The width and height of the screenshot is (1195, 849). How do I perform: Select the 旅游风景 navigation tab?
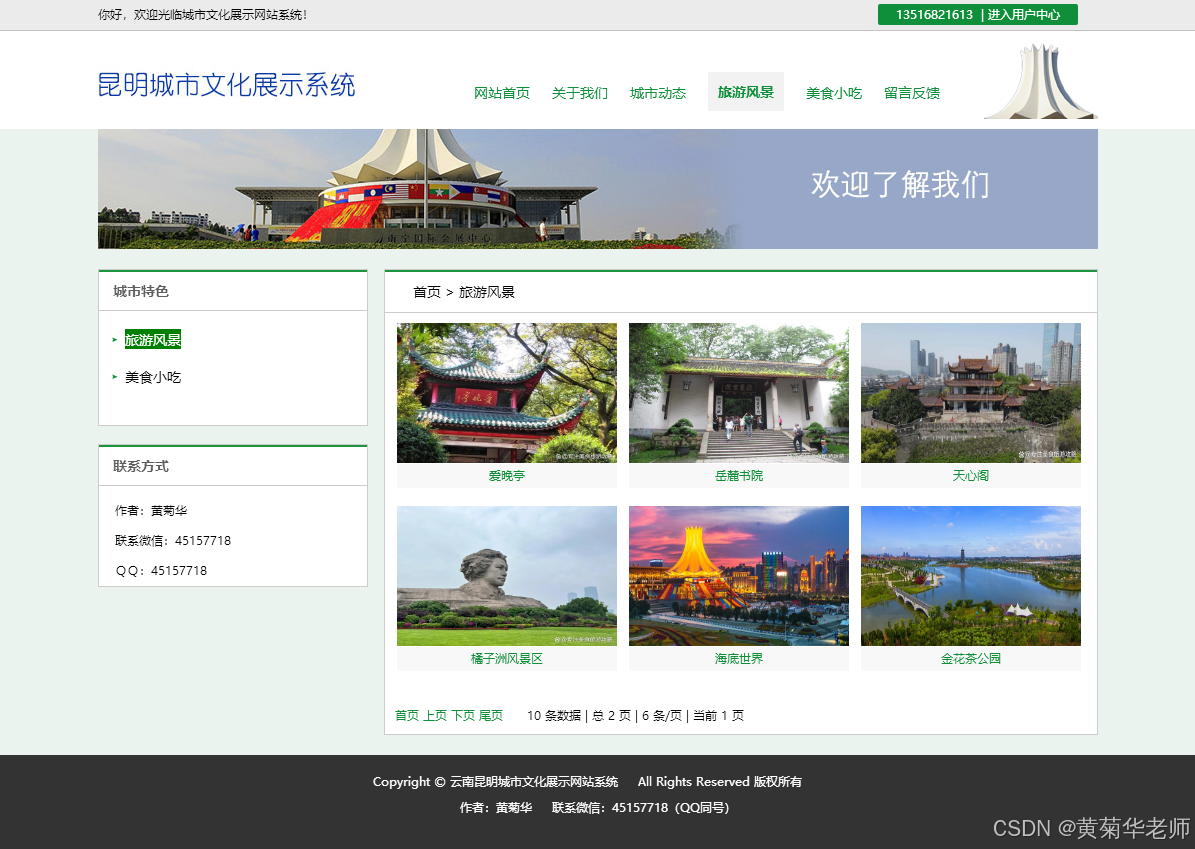coord(745,92)
